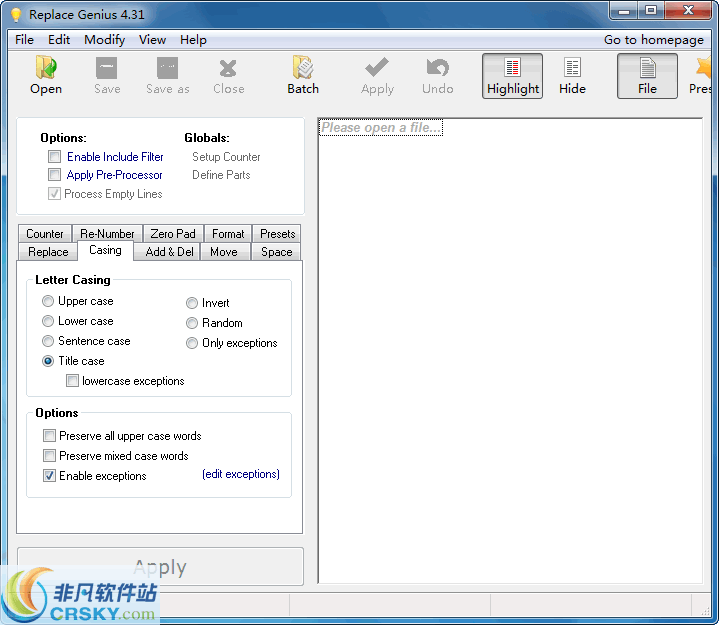Click the Apply checkmark toolbar icon
Screen dimensions: 719x625
(377, 76)
